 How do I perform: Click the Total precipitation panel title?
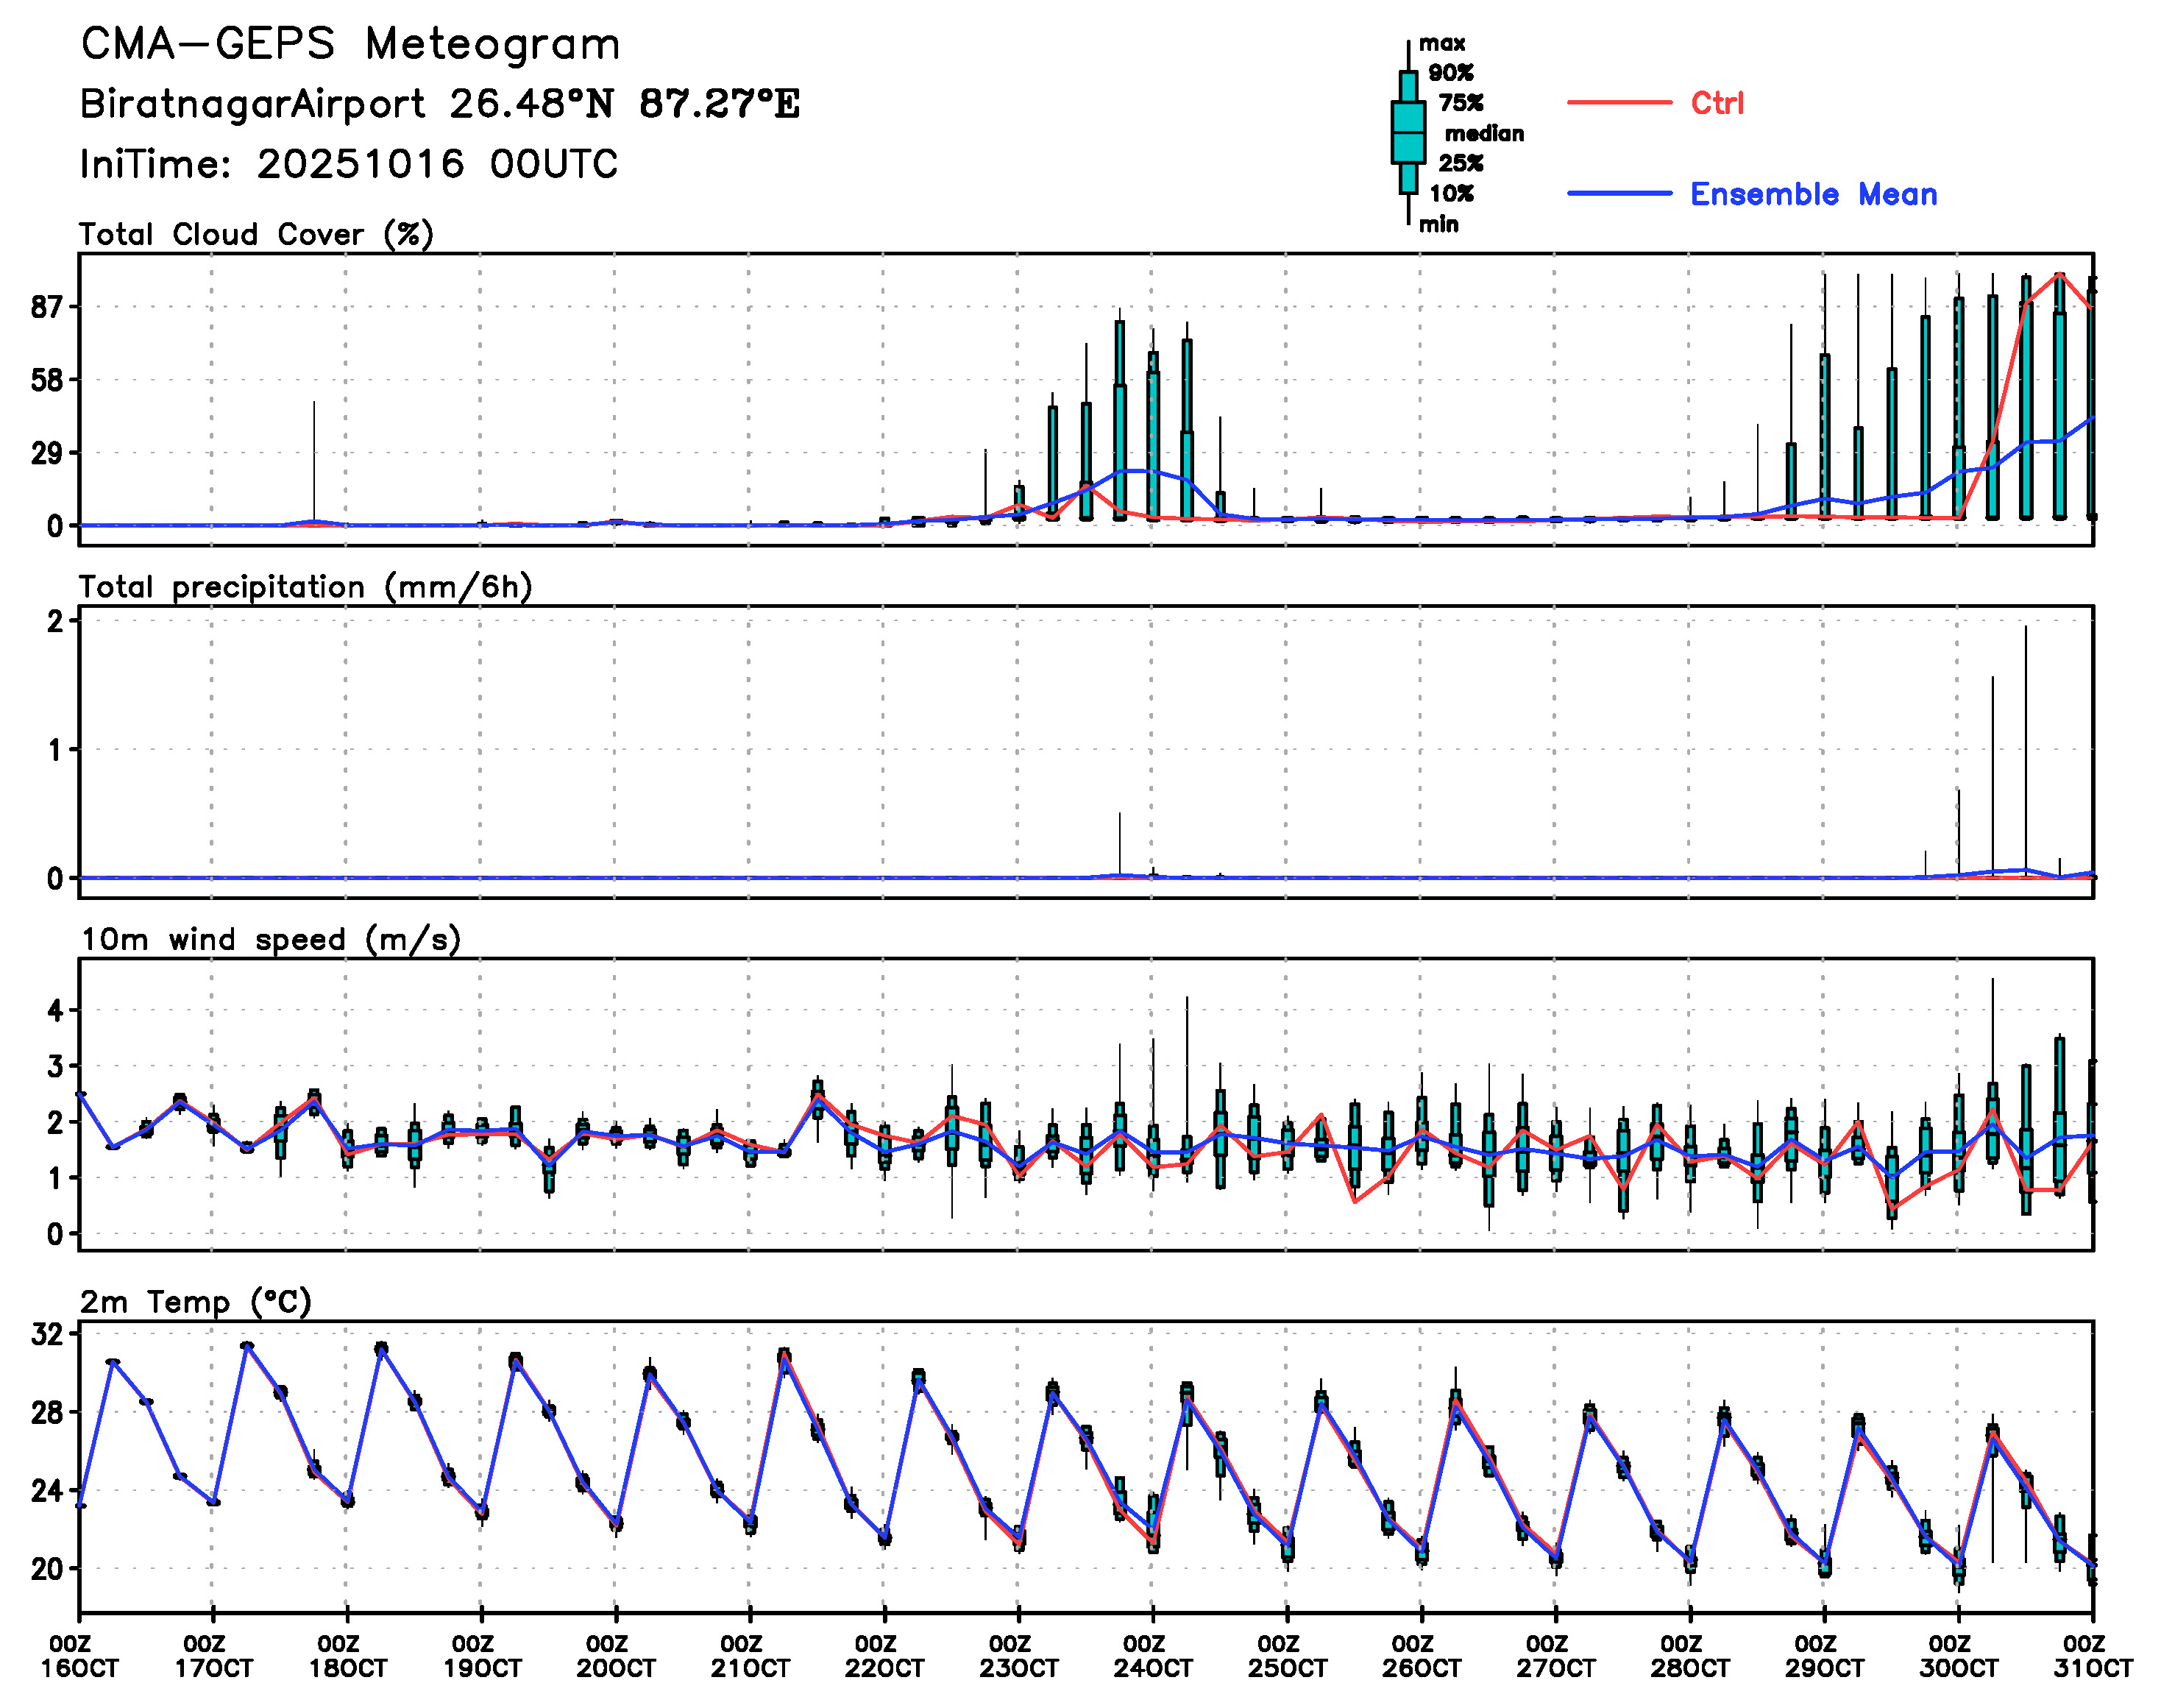click(x=305, y=587)
